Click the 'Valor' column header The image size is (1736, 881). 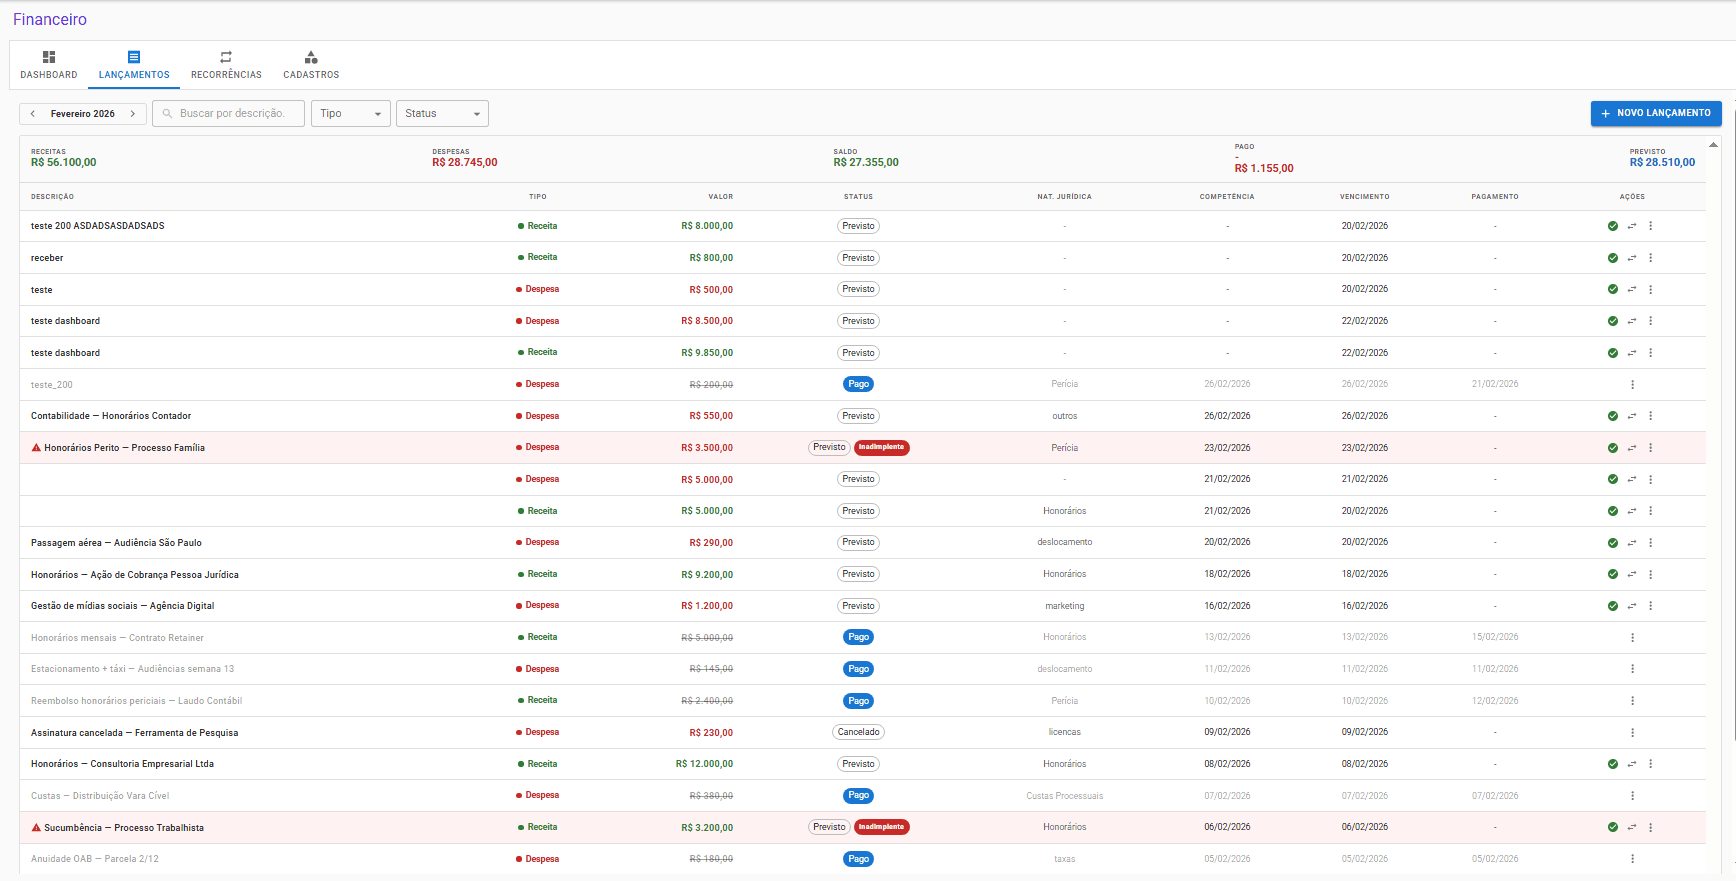click(721, 197)
